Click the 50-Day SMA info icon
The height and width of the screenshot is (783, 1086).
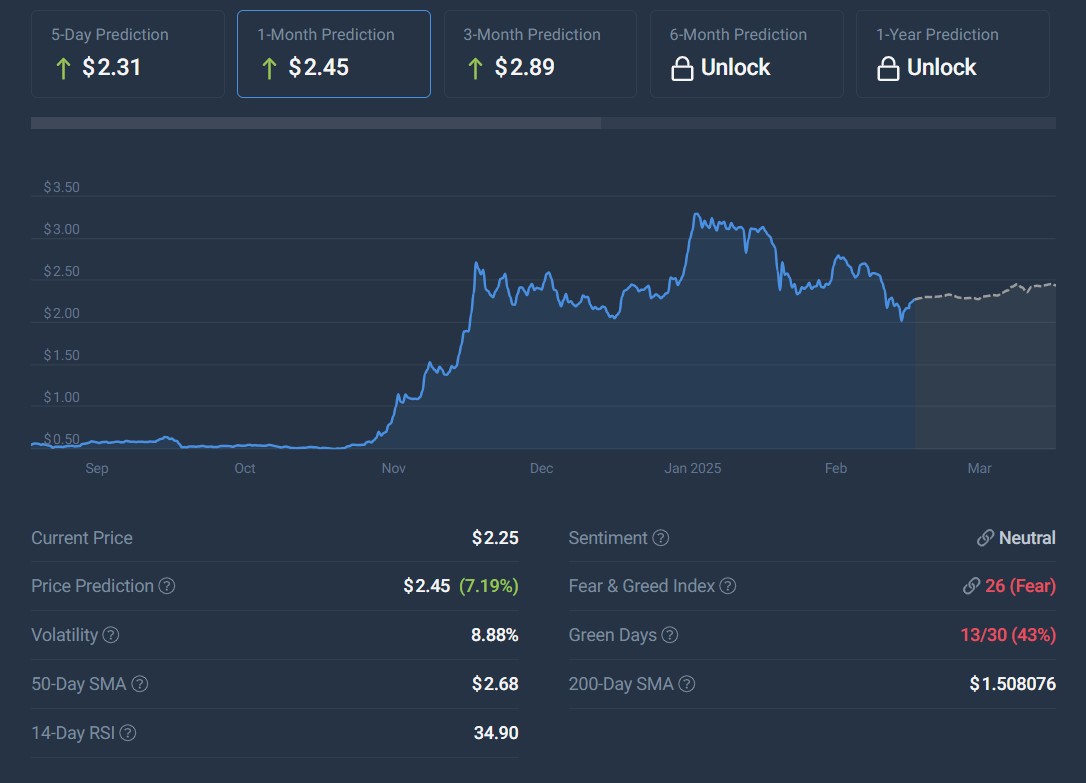point(140,684)
